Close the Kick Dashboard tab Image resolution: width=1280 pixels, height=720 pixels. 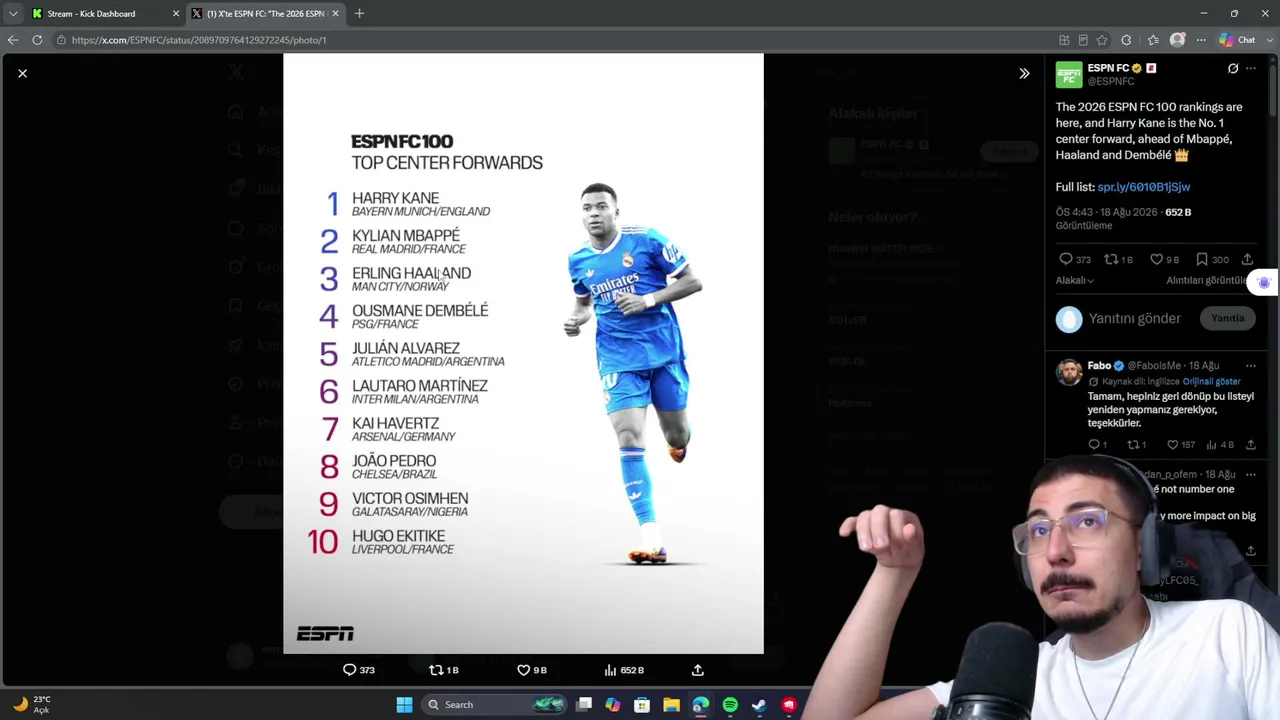coord(176,14)
